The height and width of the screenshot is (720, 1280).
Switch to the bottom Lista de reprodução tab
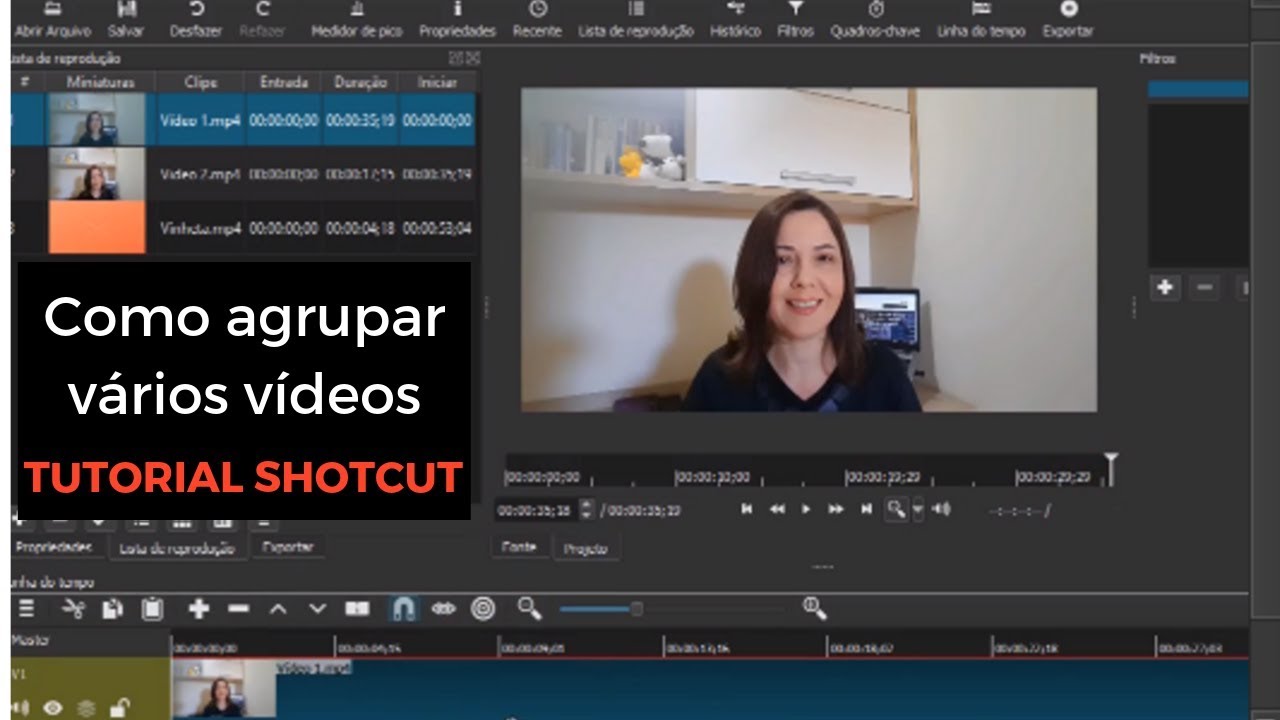[176, 548]
